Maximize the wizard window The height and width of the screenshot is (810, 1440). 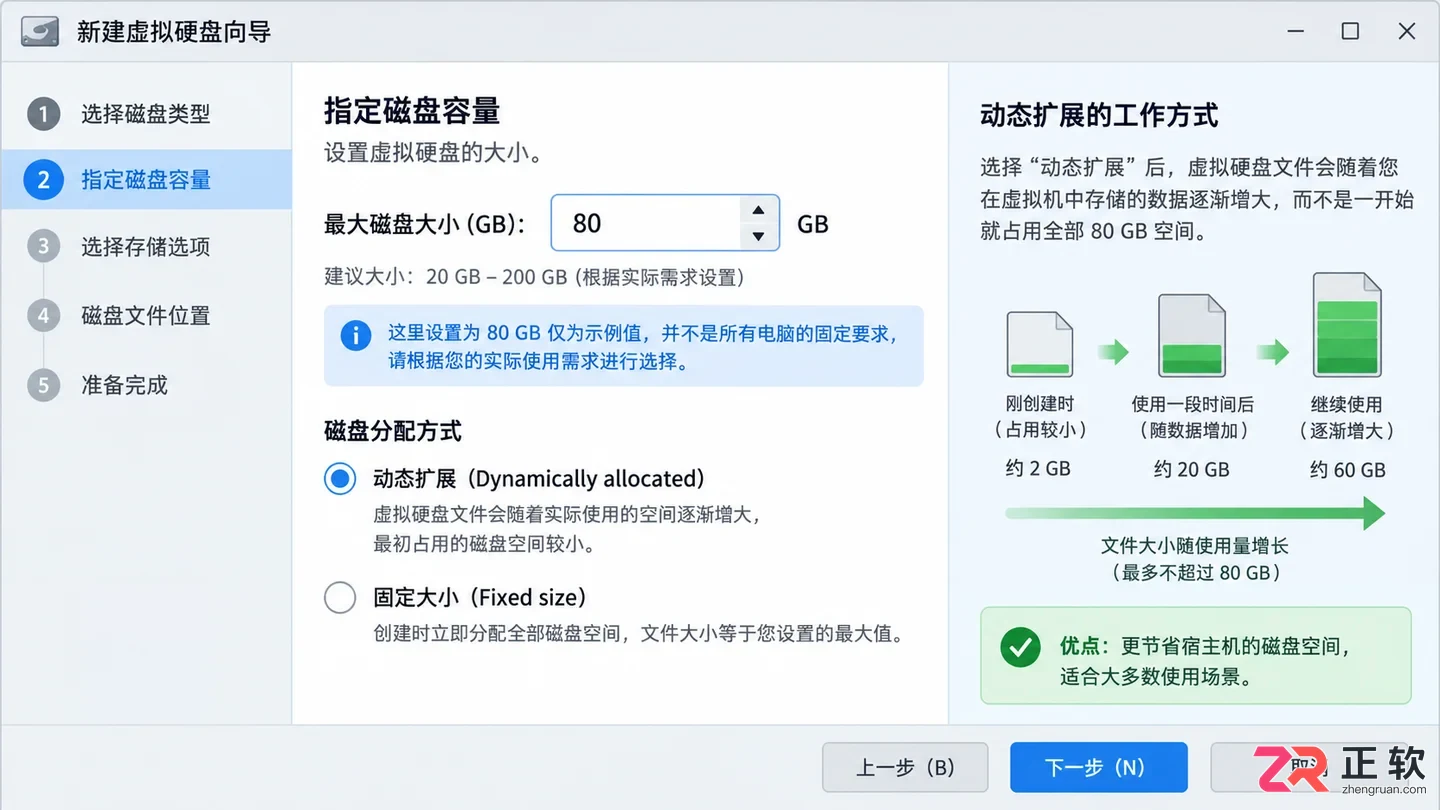(1350, 31)
